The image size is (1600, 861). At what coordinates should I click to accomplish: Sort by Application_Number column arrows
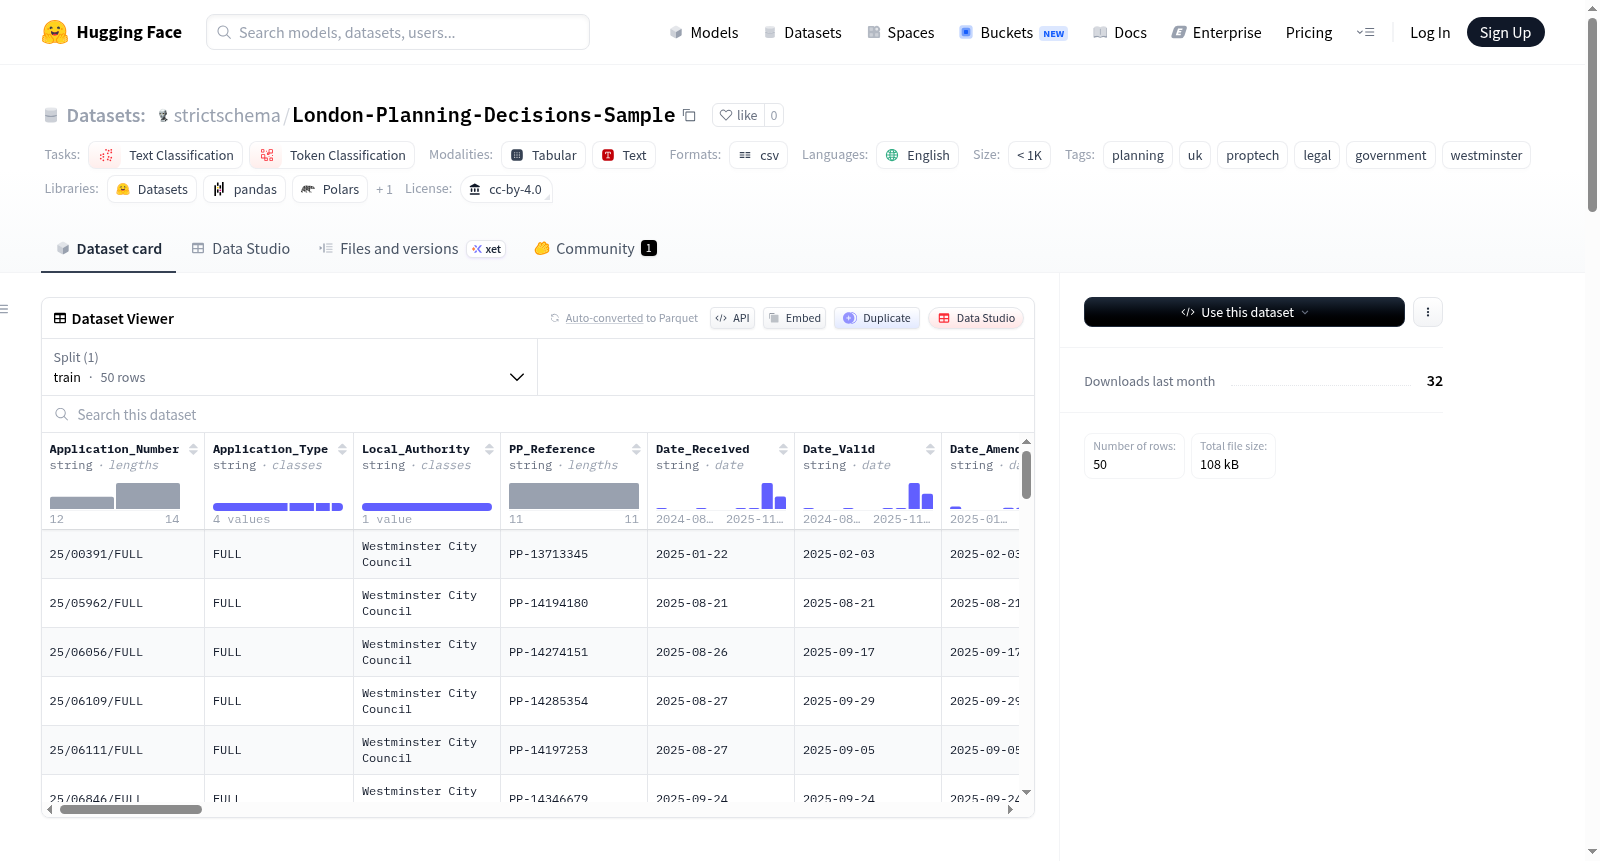tap(193, 449)
